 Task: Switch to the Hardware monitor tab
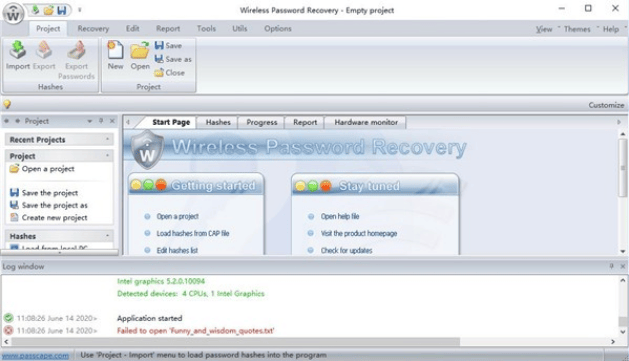[366, 122]
